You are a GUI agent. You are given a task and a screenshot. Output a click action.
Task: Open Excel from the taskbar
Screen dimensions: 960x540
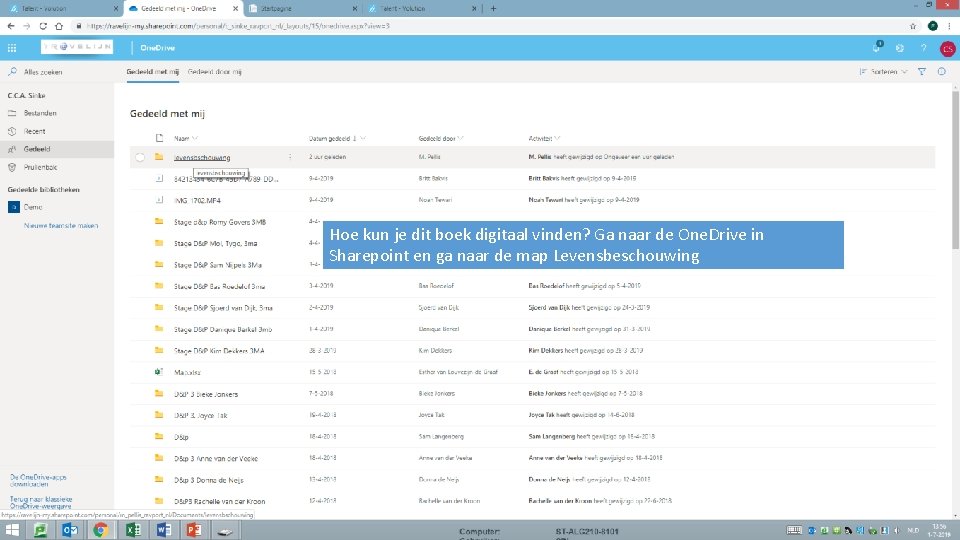tap(133, 530)
